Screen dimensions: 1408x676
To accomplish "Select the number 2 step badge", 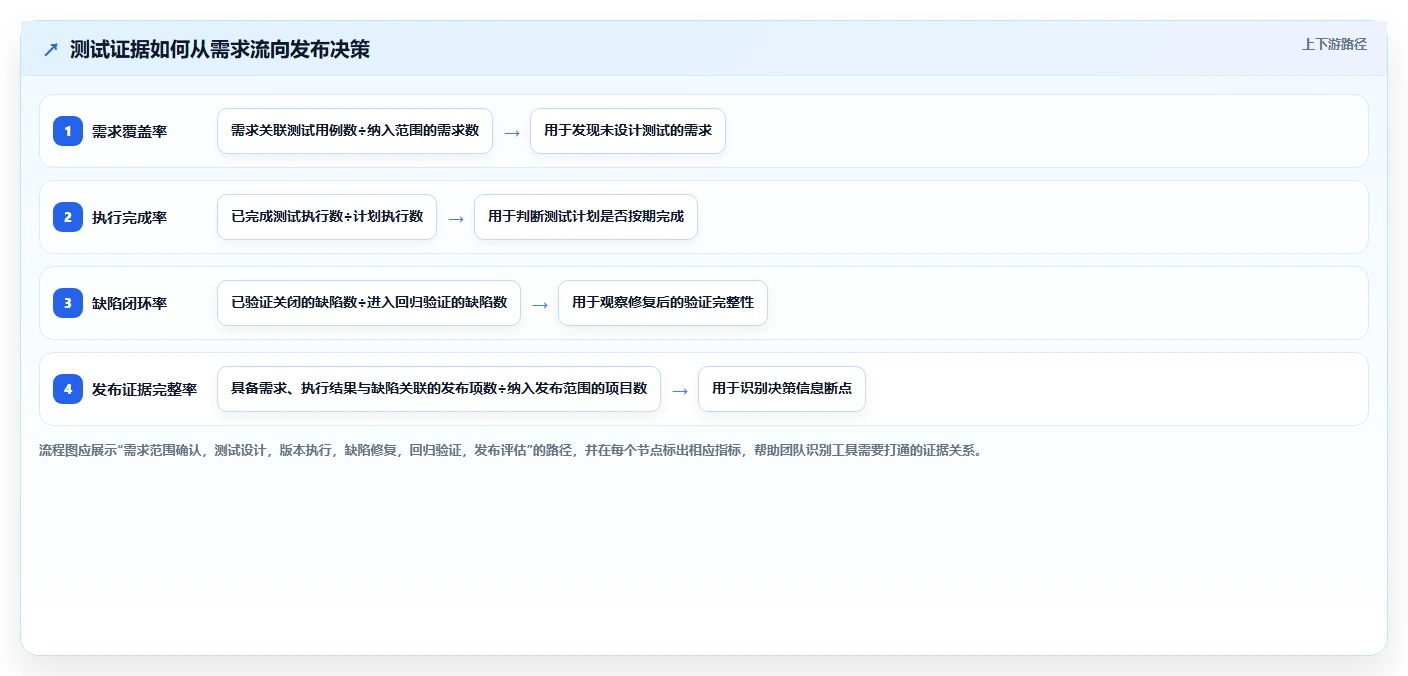I will (x=68, y=217).
